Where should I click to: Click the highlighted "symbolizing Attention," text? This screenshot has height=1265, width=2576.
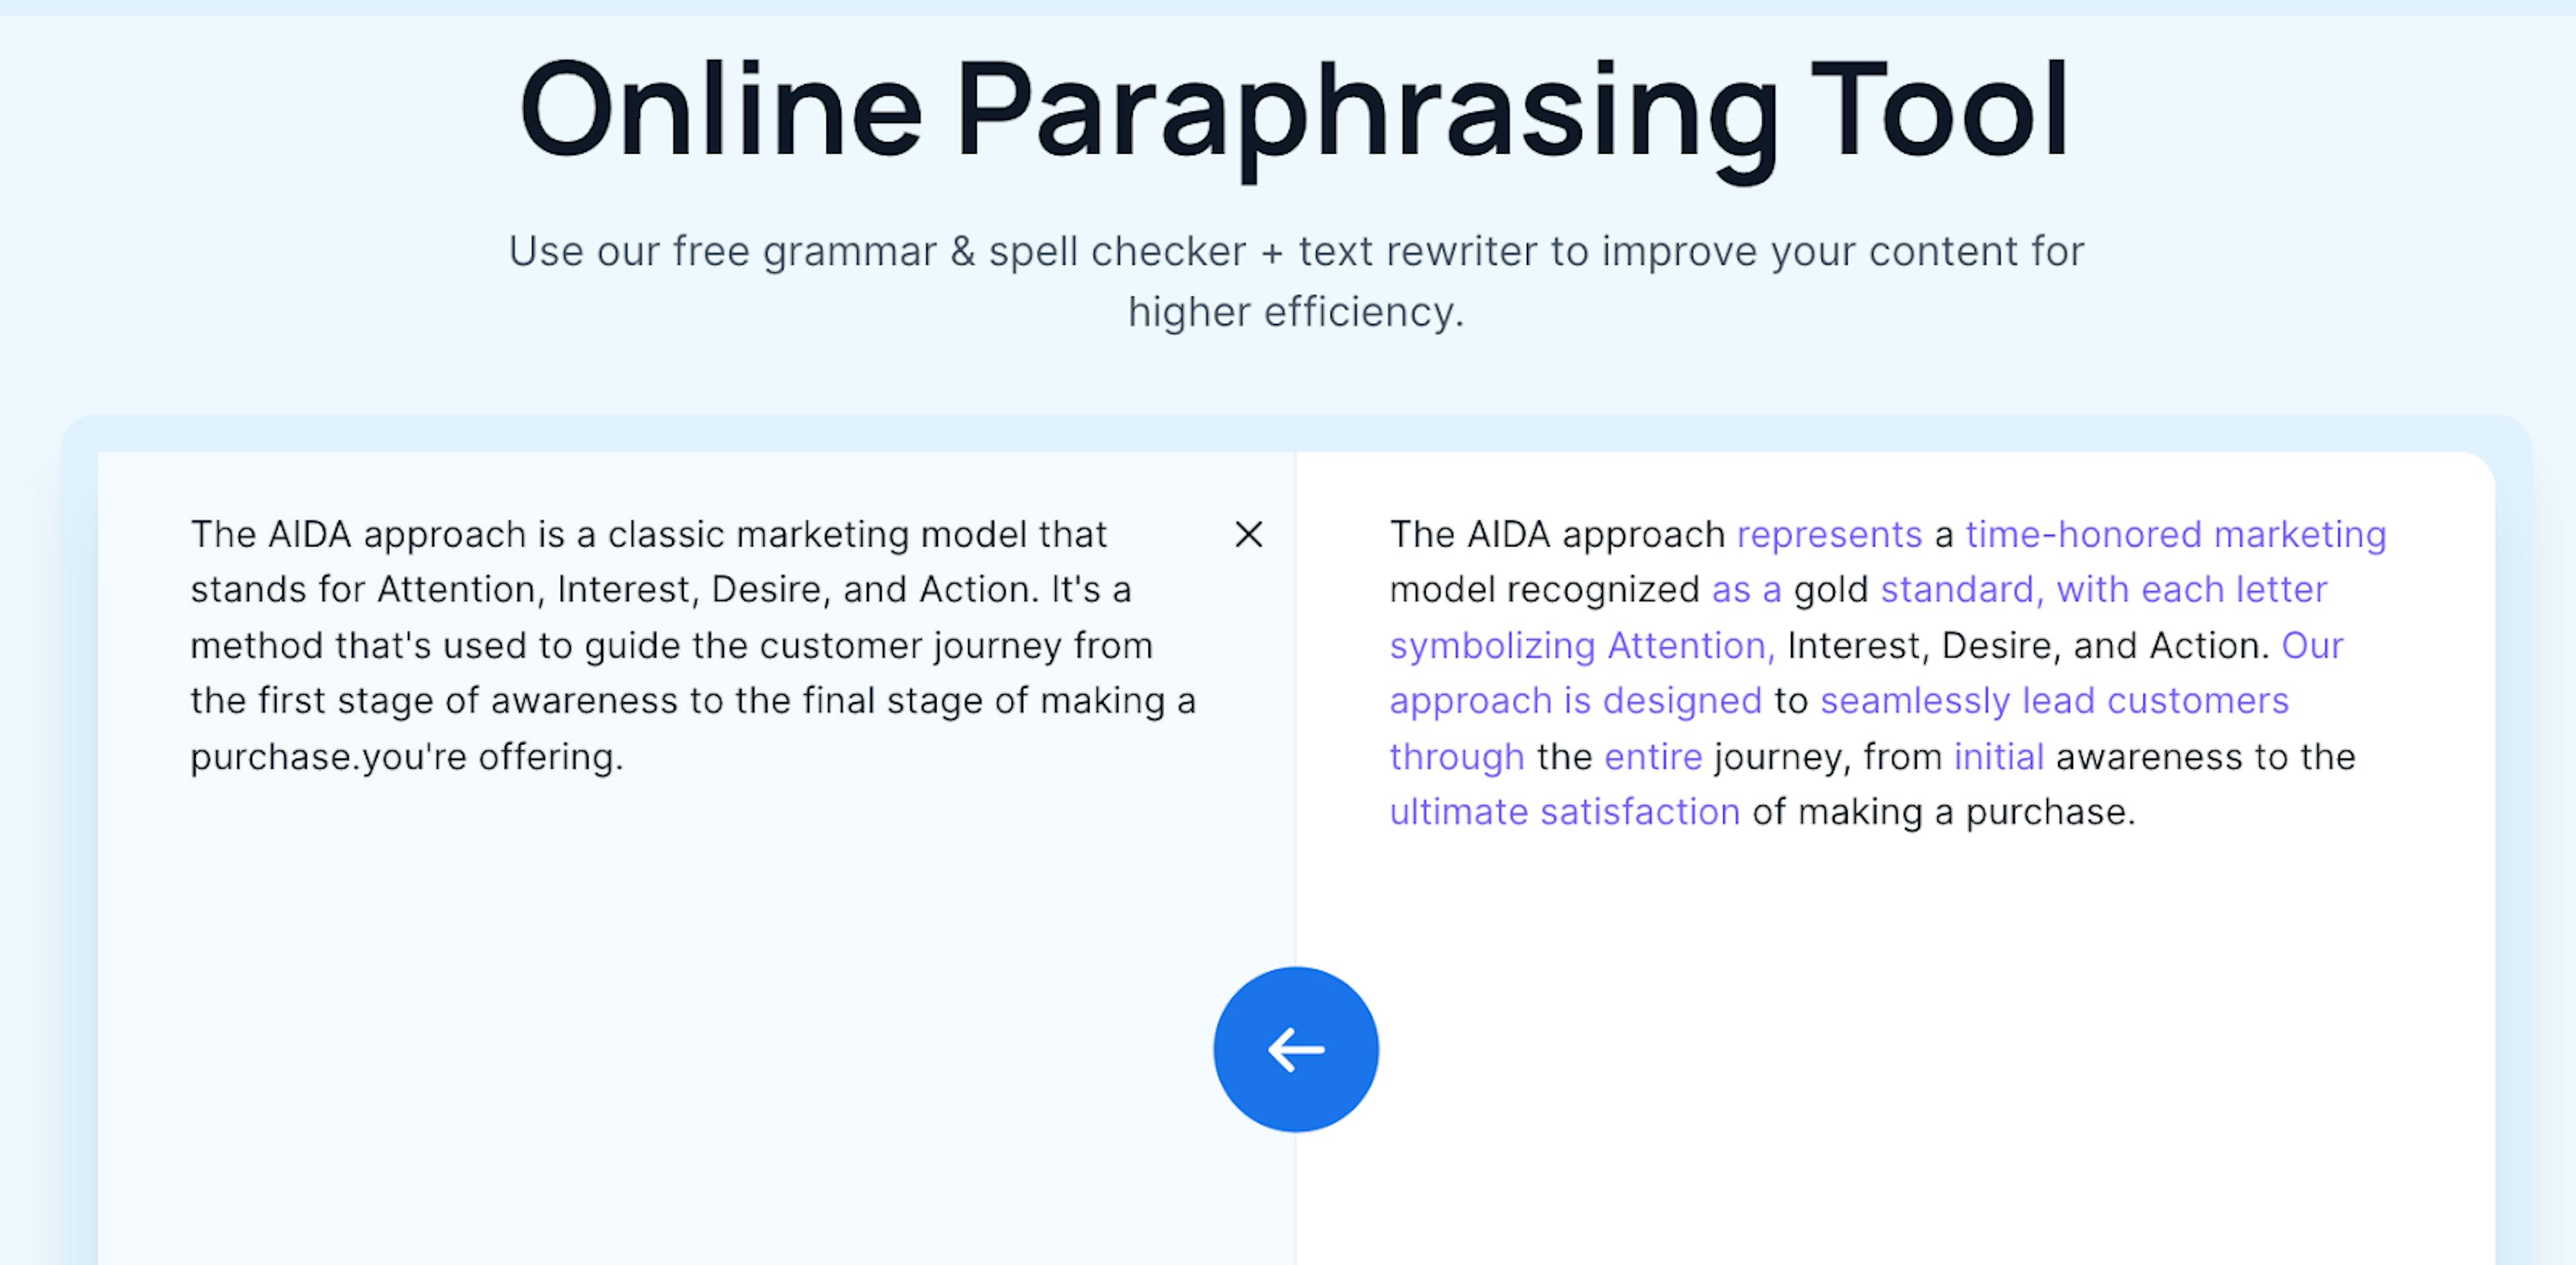tap(1582, 645)
